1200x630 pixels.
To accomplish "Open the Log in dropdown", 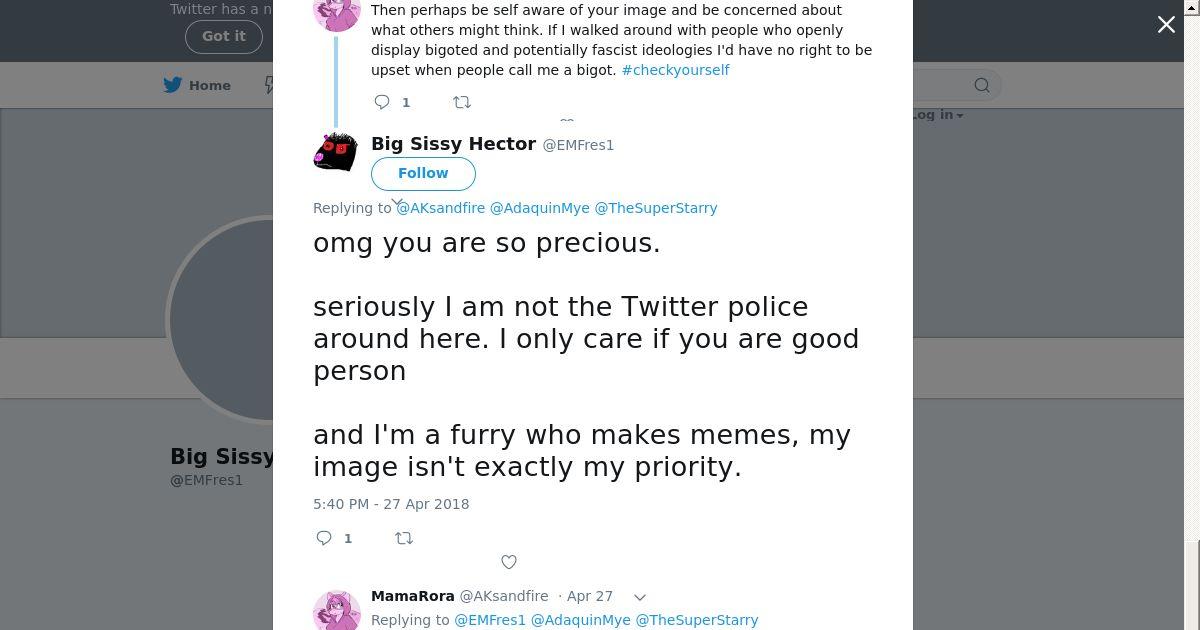I will pos(938,115).
